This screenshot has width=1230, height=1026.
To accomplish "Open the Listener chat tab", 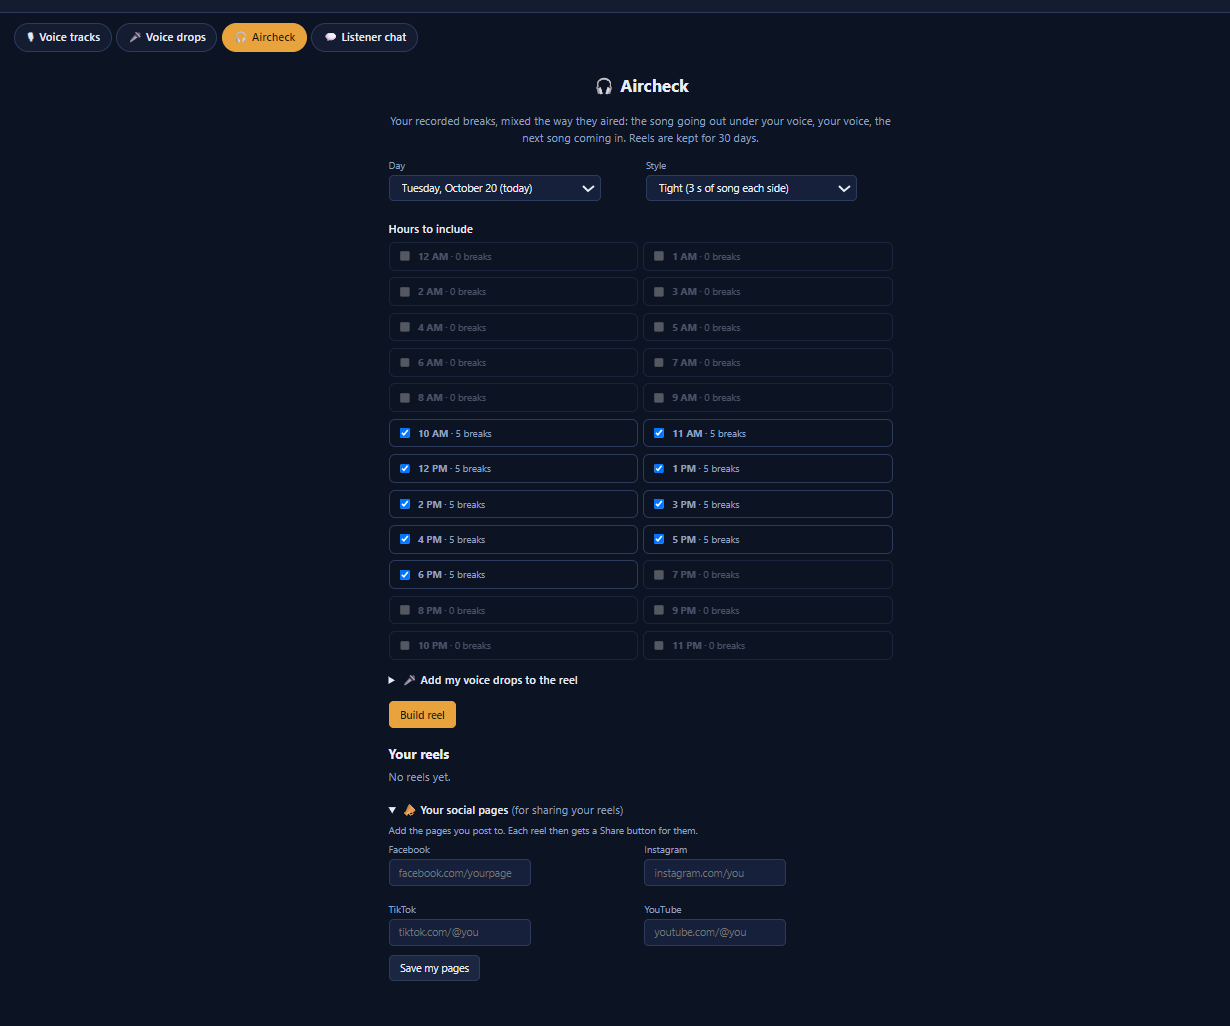I will point(364,37).
